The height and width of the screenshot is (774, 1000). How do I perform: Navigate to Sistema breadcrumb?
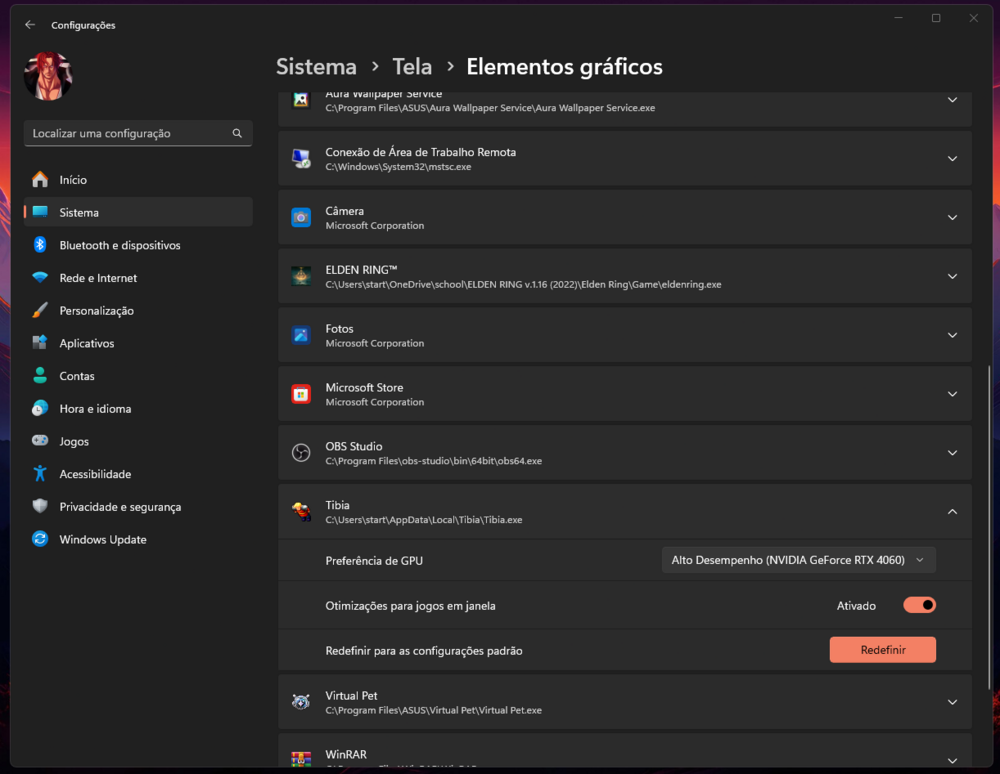coord(316,66)
